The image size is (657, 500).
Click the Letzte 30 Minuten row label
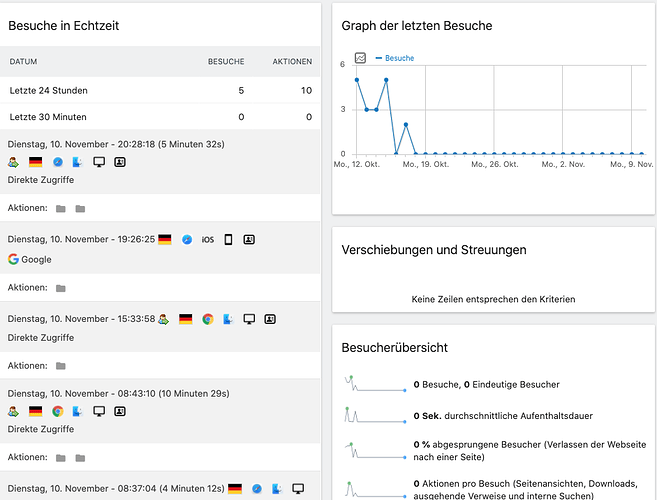[48, 117]
